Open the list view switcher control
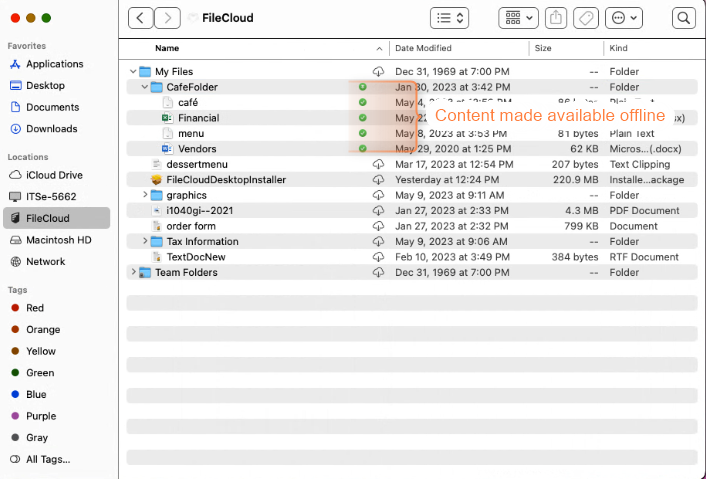 pyautogui.click(x=449, y=18)
